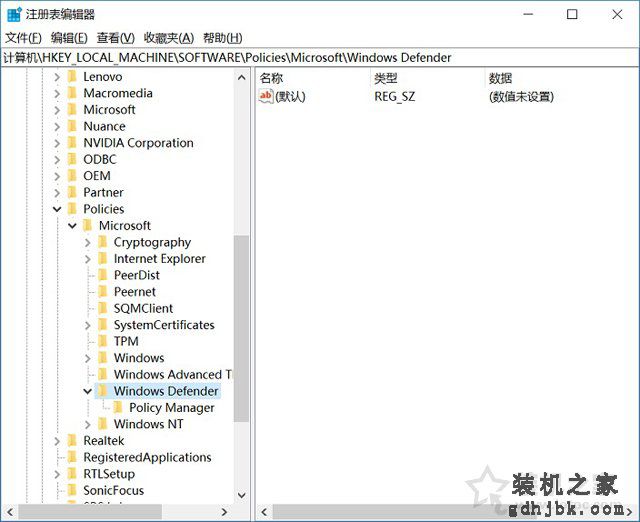Select the Realtek key label
The width and height of the screenshot is (640, 522).
(104, 441)
